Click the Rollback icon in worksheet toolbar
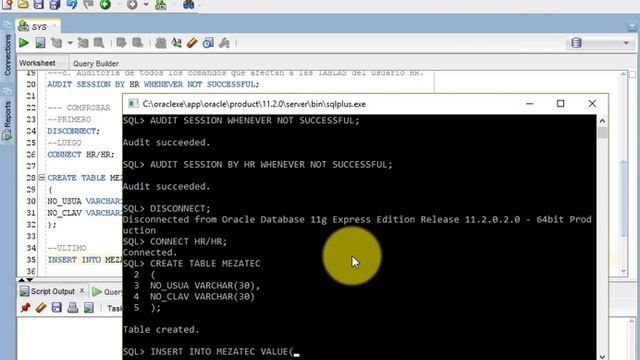 [138, 42]
